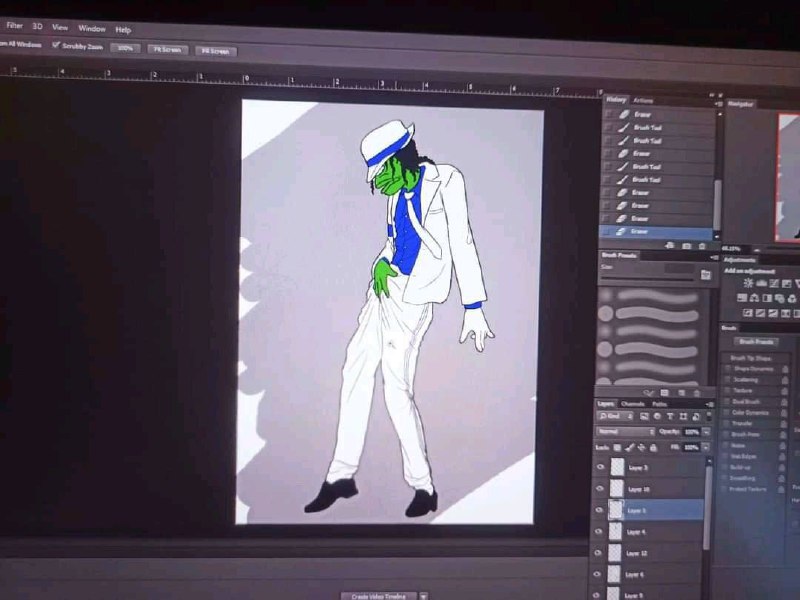This screenshot has height=600, width=800.
Task: Switch to the Channels tab
Action: tap(632, 404)
